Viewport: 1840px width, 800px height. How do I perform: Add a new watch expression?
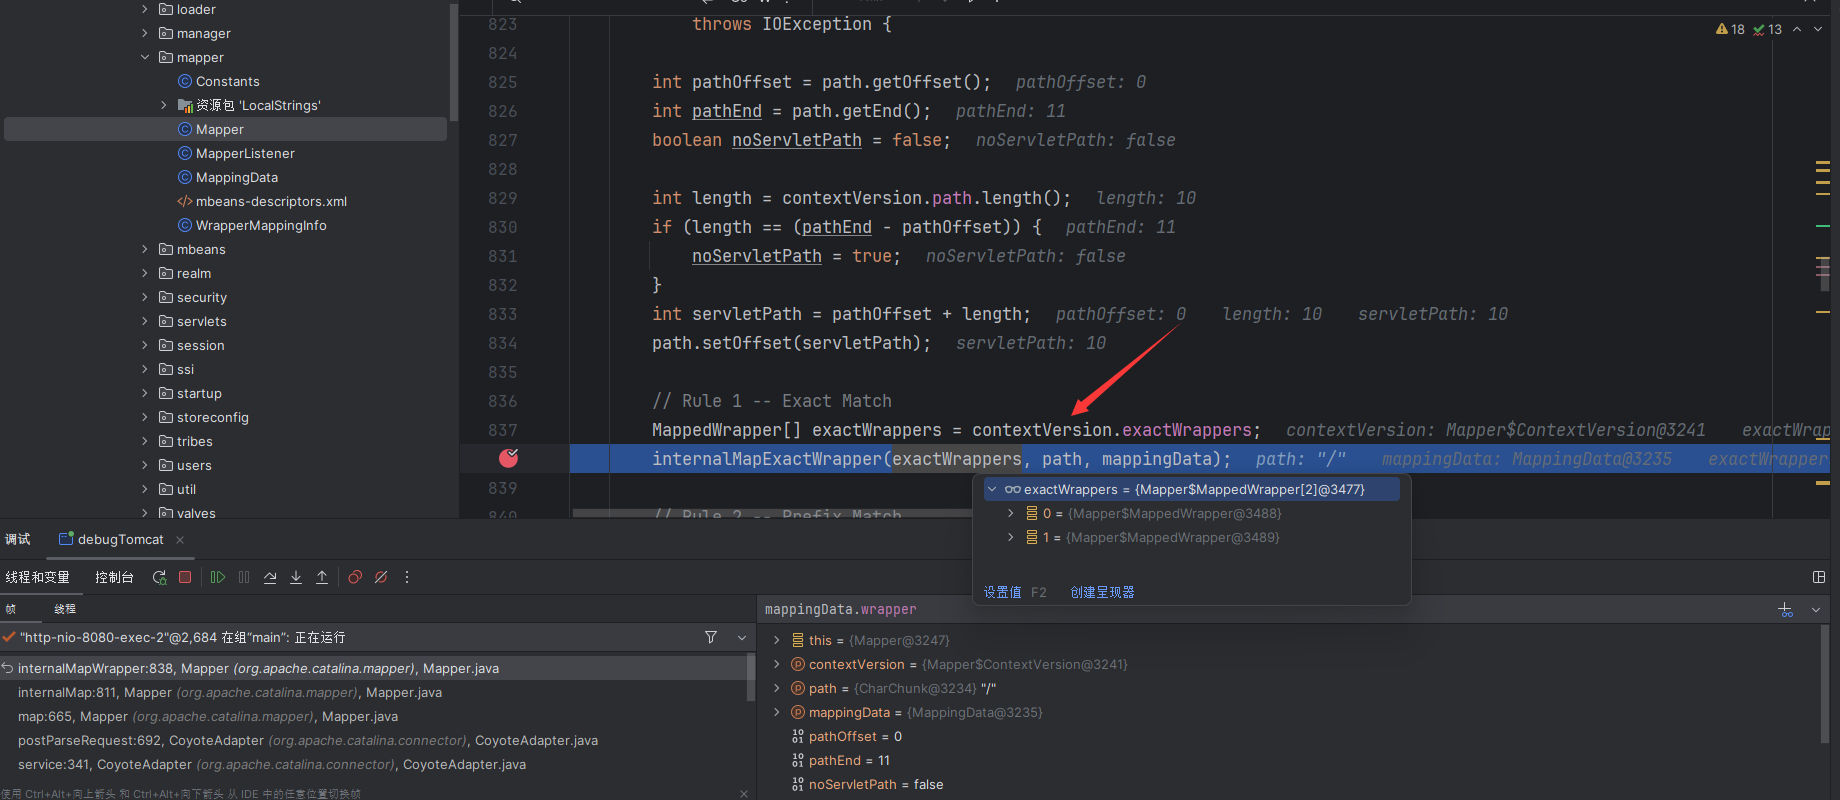click(x=1786, y=609)
